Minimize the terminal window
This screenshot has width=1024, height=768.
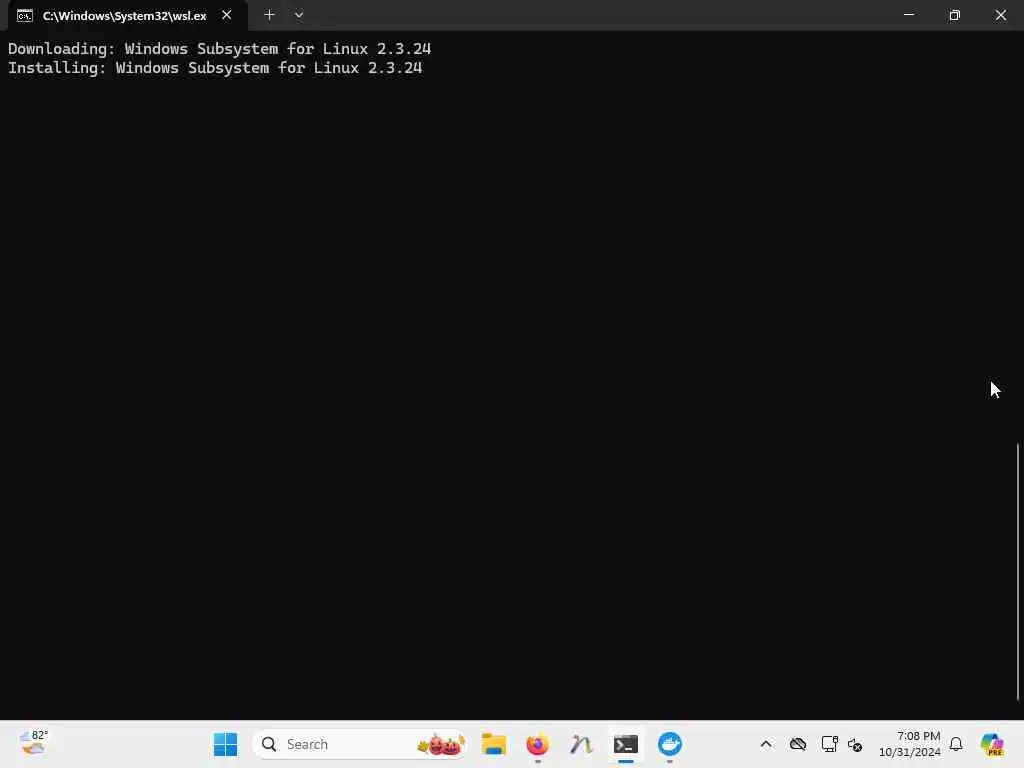[x=908, y=15]
